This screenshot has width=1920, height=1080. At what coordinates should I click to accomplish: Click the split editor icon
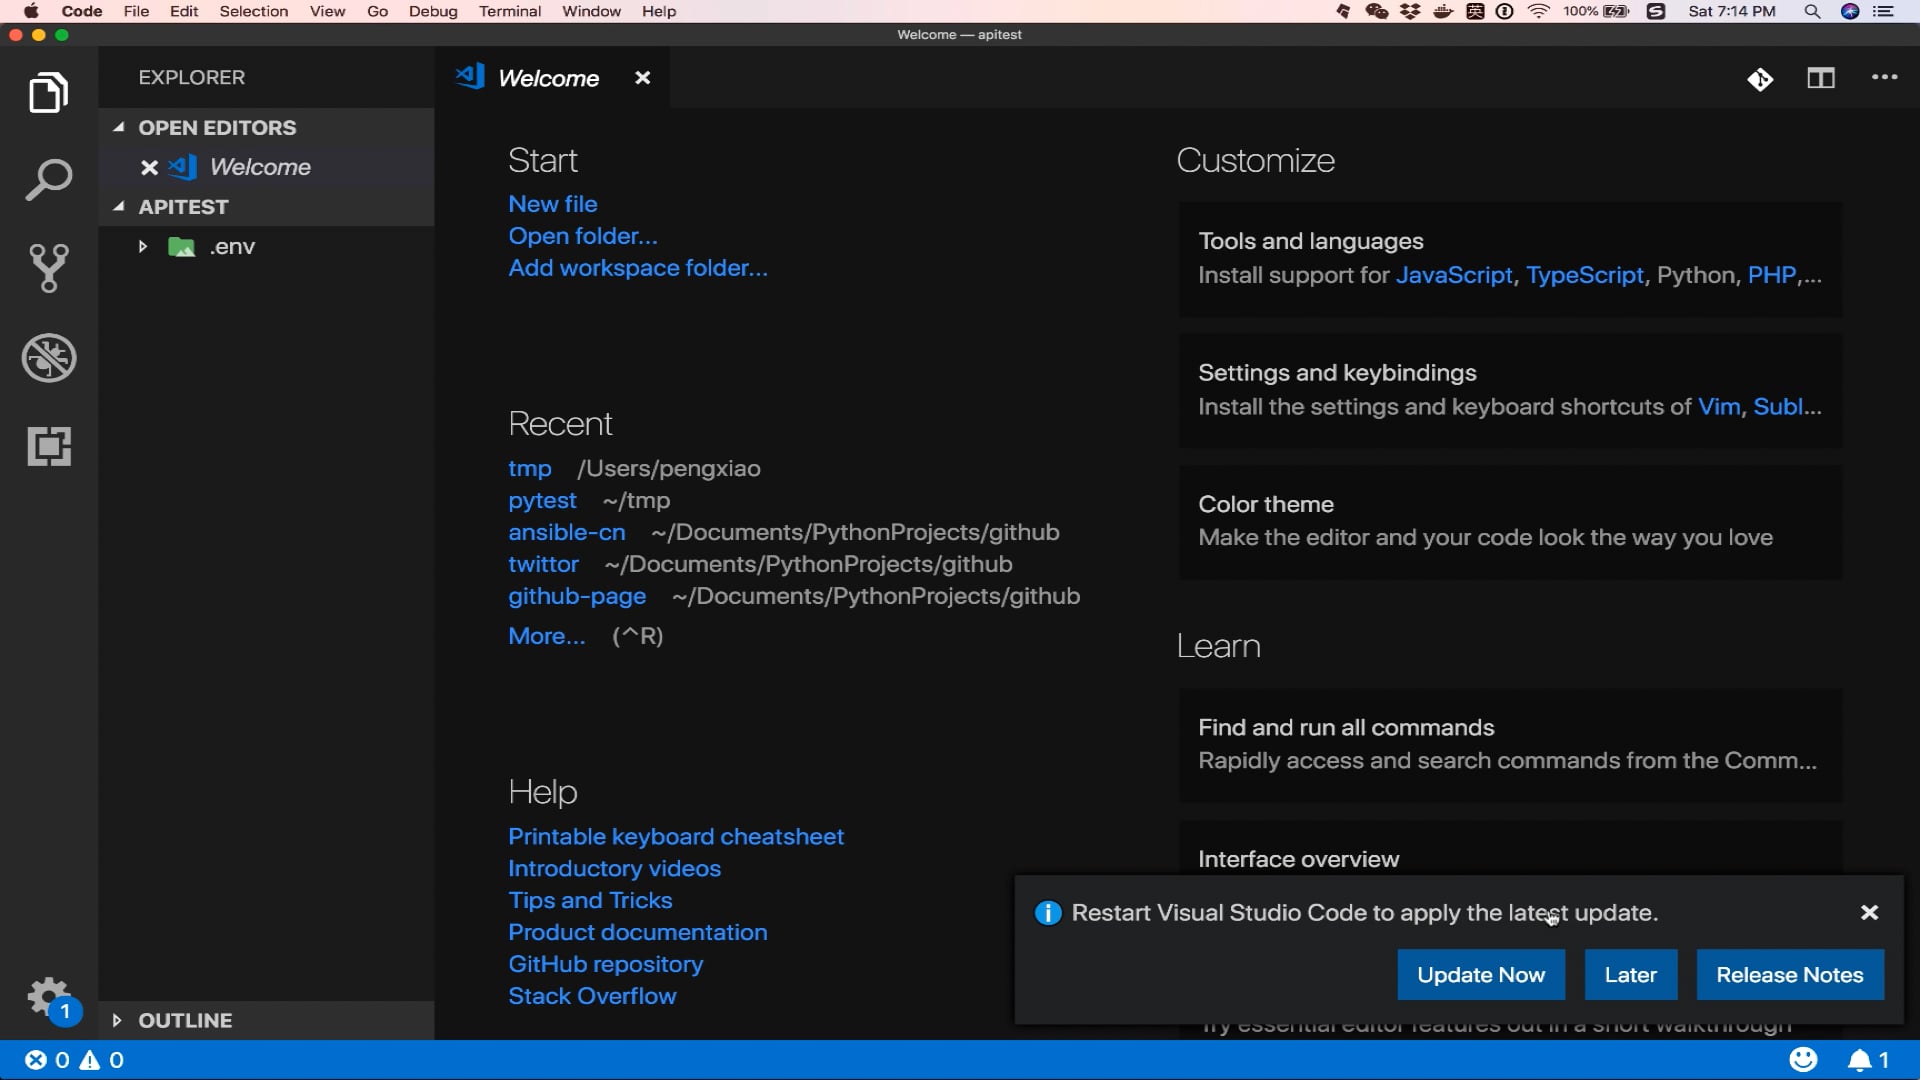click(1821, 78)
